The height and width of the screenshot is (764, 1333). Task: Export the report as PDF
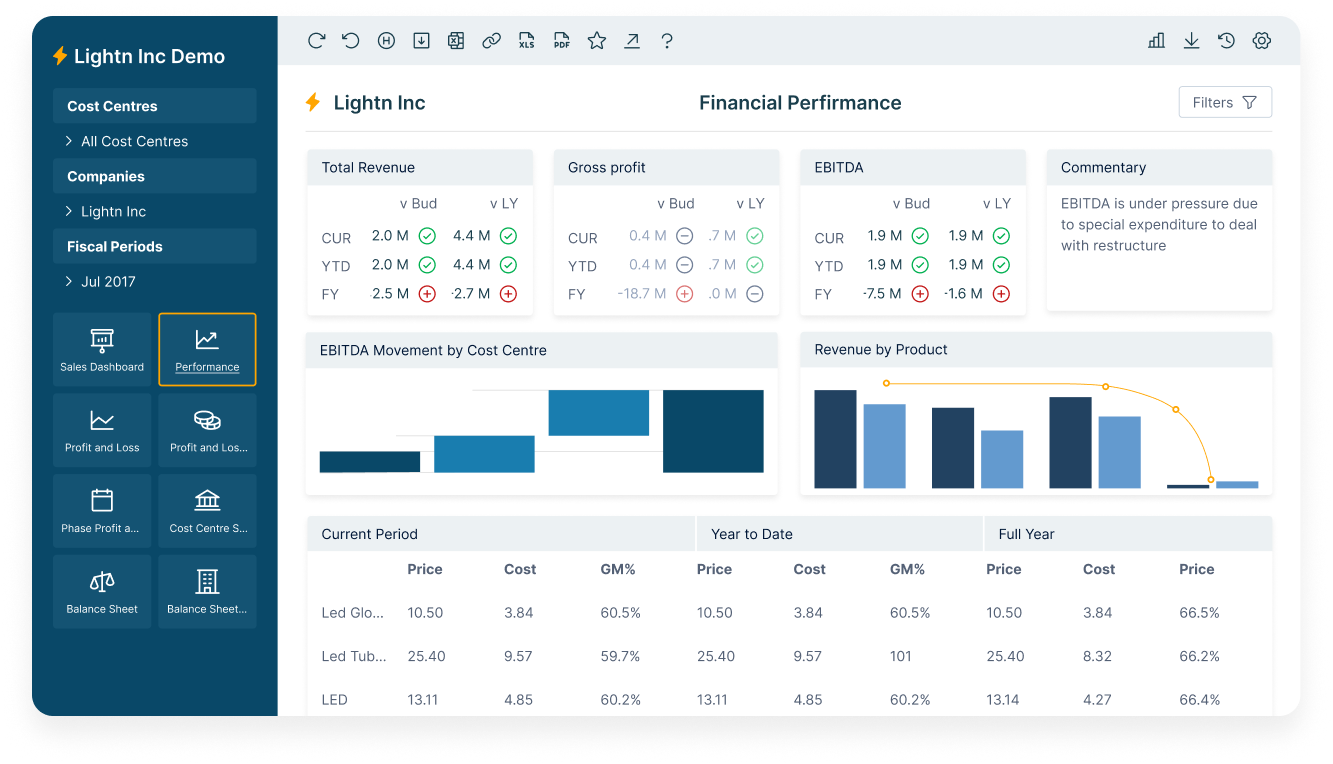[x=562, y=41]
